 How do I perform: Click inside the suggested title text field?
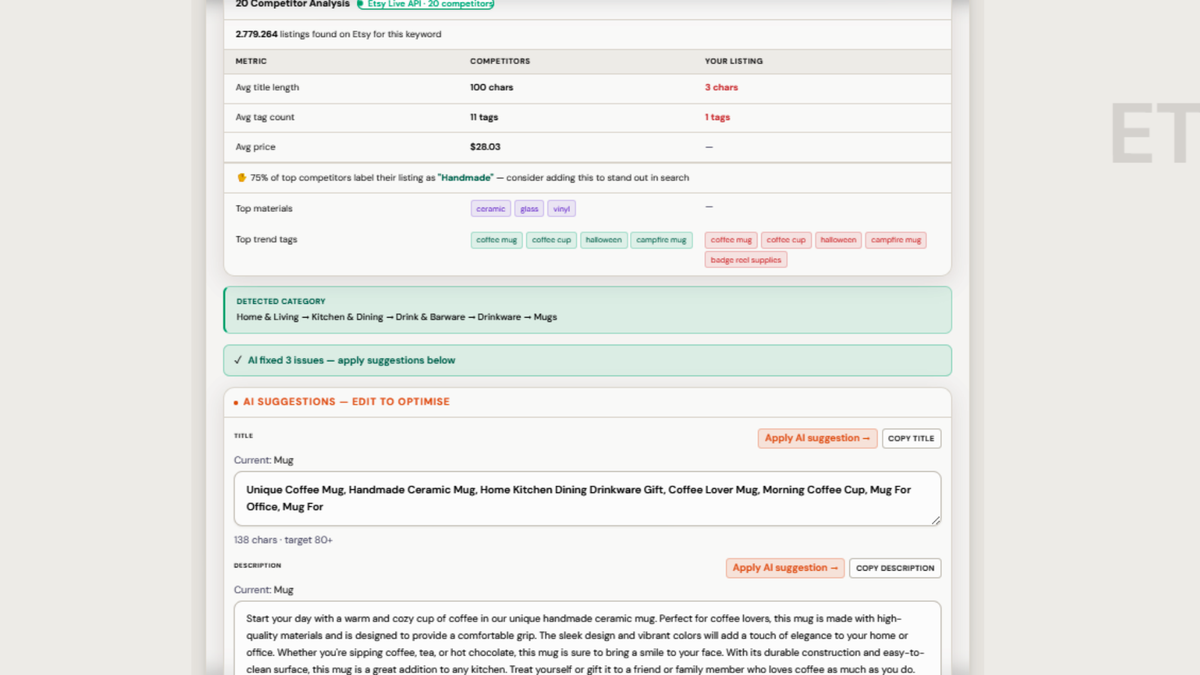click(x=587, y=498)
